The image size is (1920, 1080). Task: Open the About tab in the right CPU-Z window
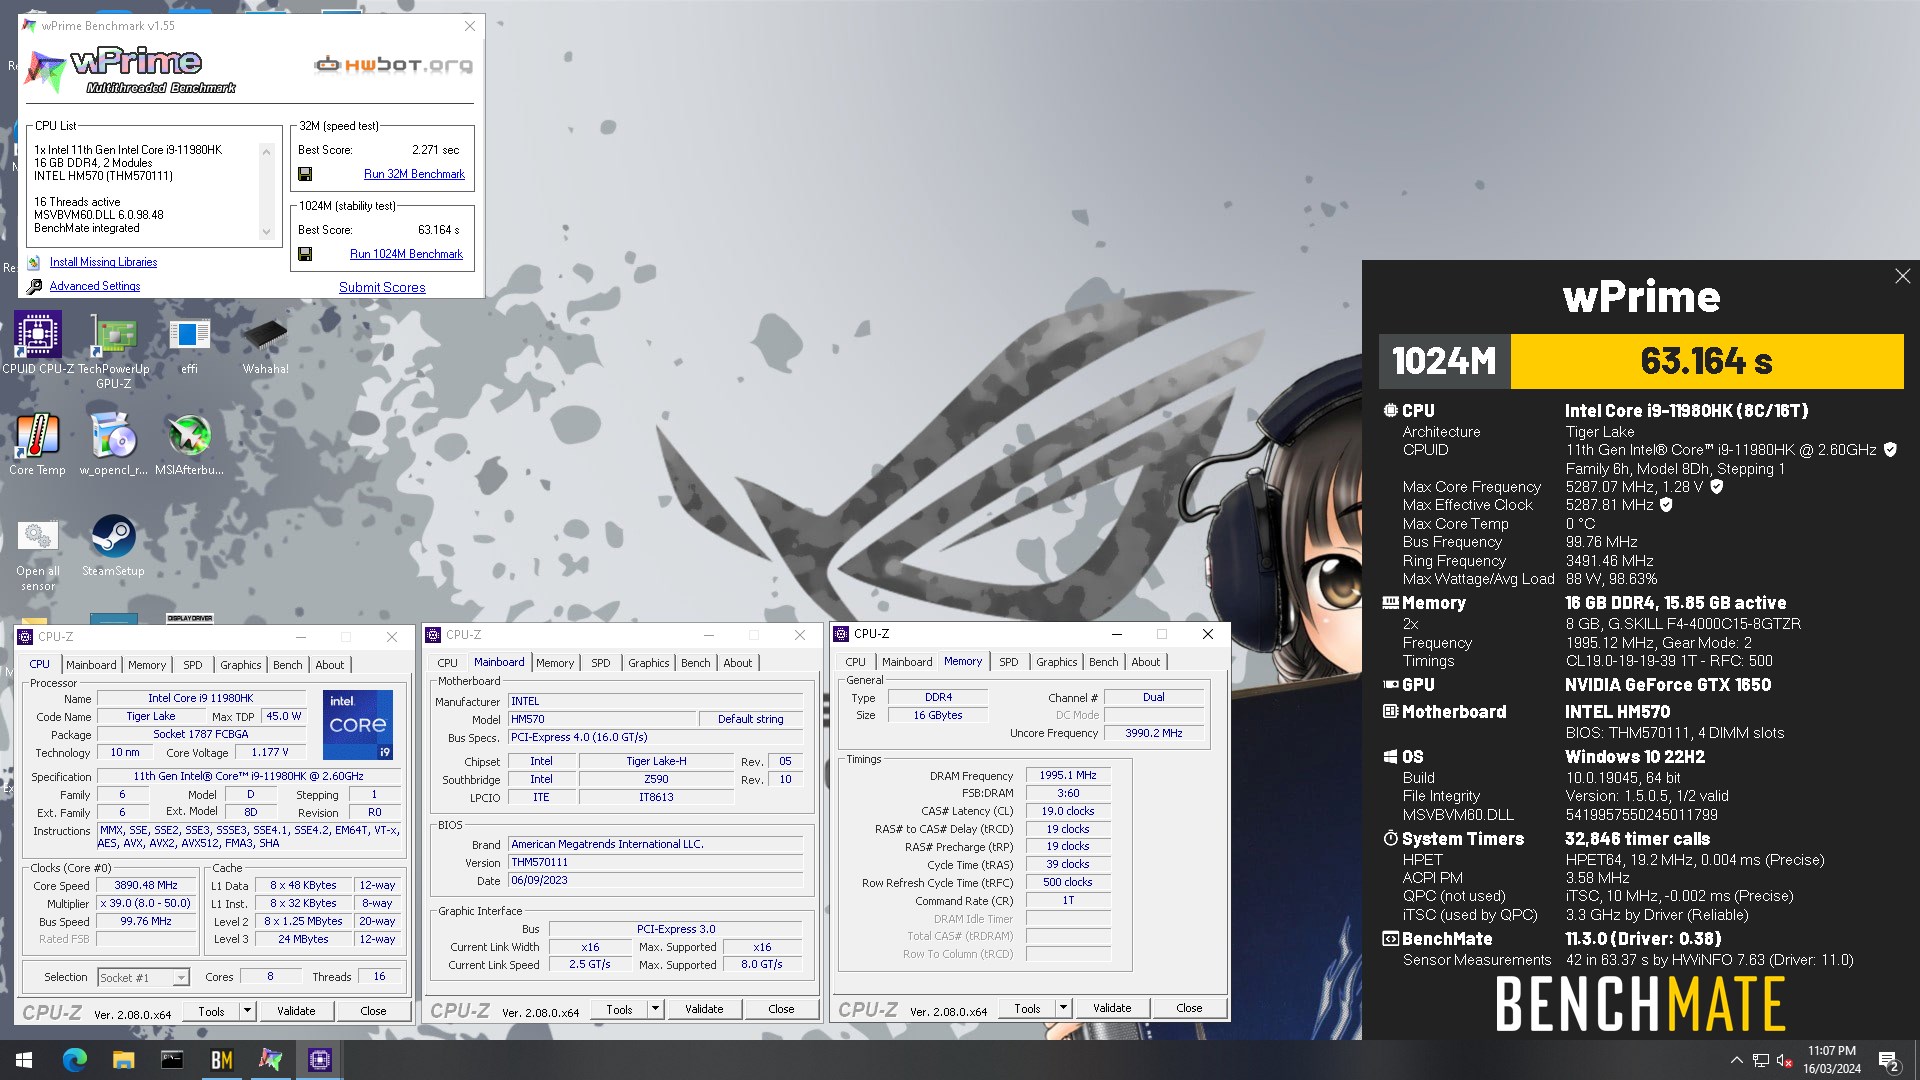click(1145, 662)
